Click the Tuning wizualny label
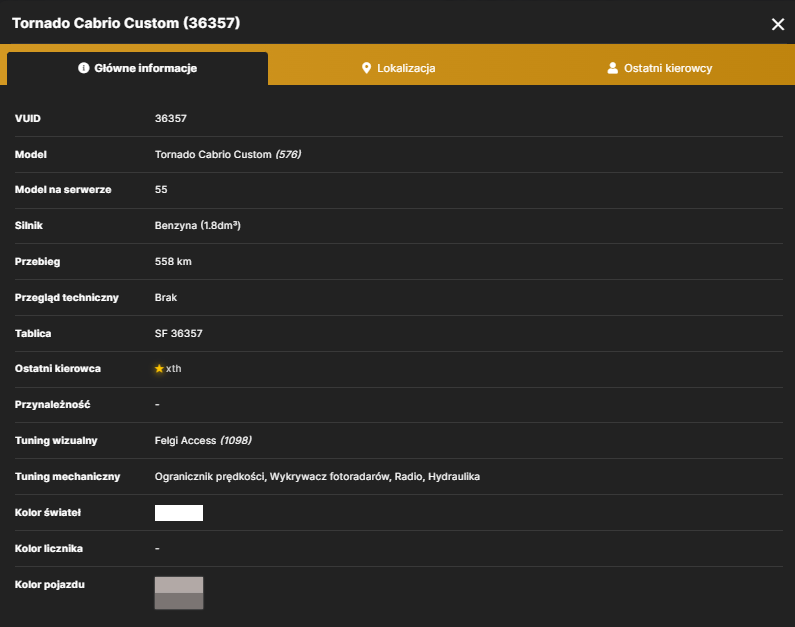This screenshot has height=627, width=795. click(x=56, y=440)
